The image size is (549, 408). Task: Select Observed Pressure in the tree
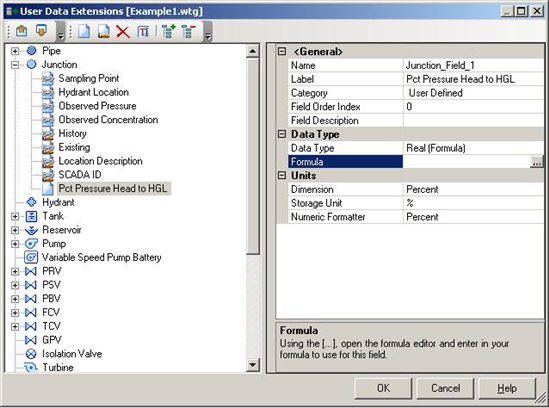coord(97,106)
